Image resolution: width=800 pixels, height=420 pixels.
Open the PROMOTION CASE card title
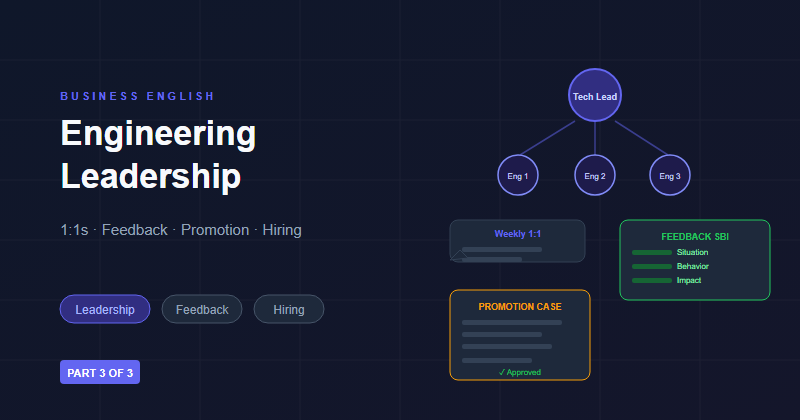click(x=520, y=307)
